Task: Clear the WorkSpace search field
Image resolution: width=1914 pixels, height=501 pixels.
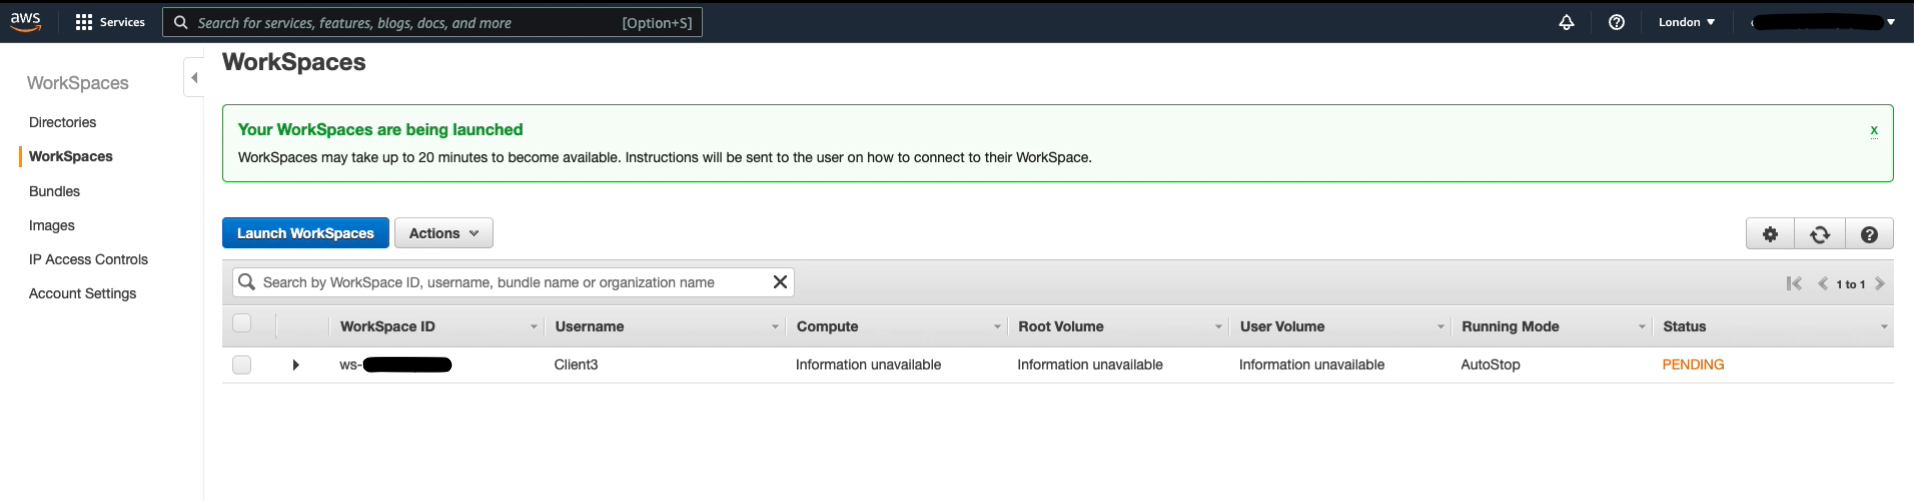Action: tap(780, 282)
